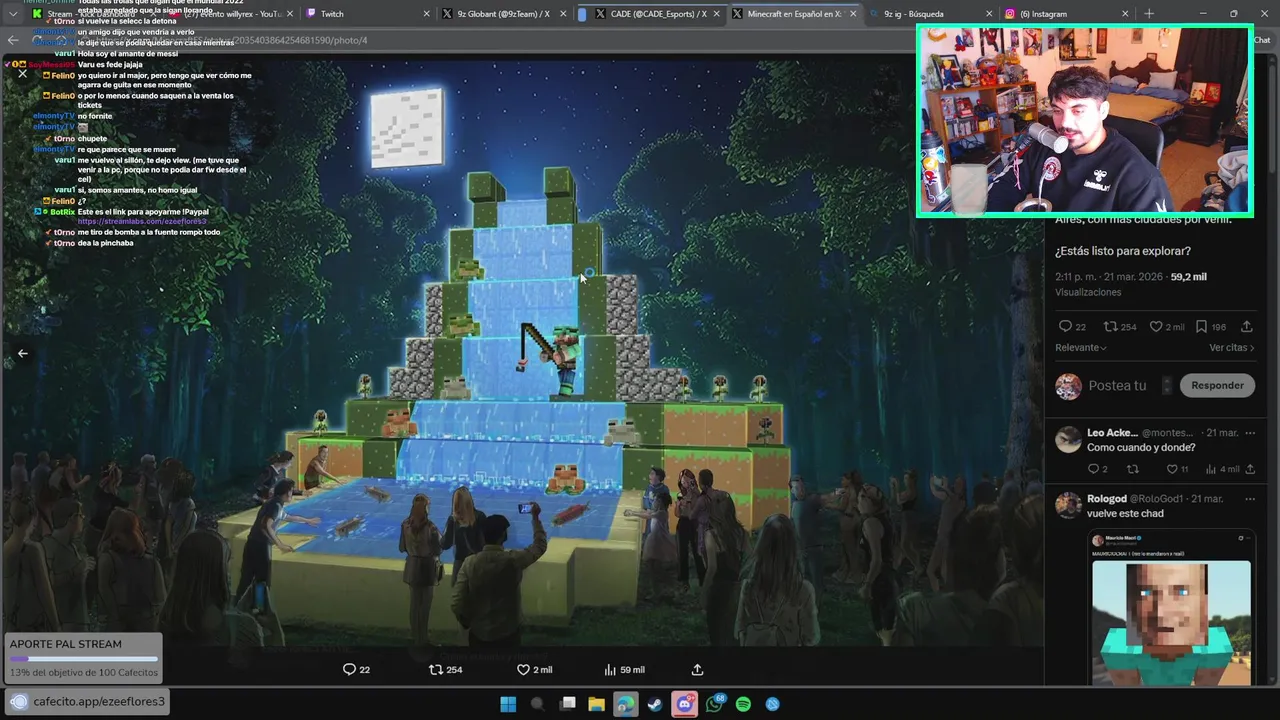
Task: Open more options on Rologod's reply
Action: click(1250, 499)
